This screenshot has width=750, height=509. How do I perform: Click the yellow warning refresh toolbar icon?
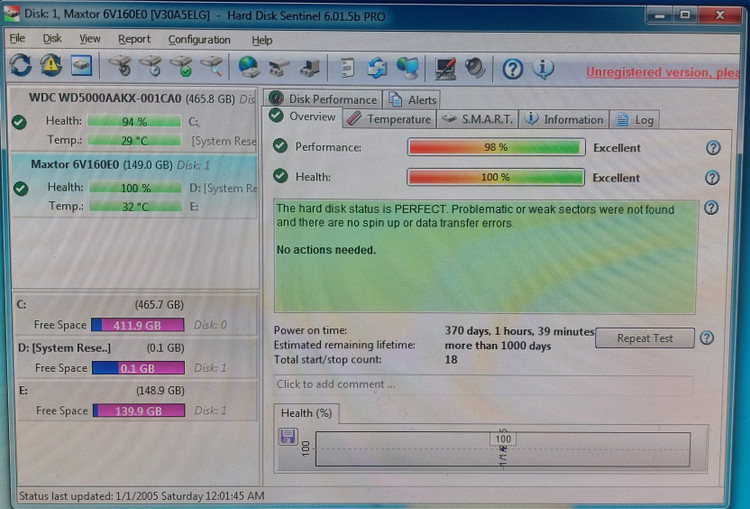tap(51, 65)
